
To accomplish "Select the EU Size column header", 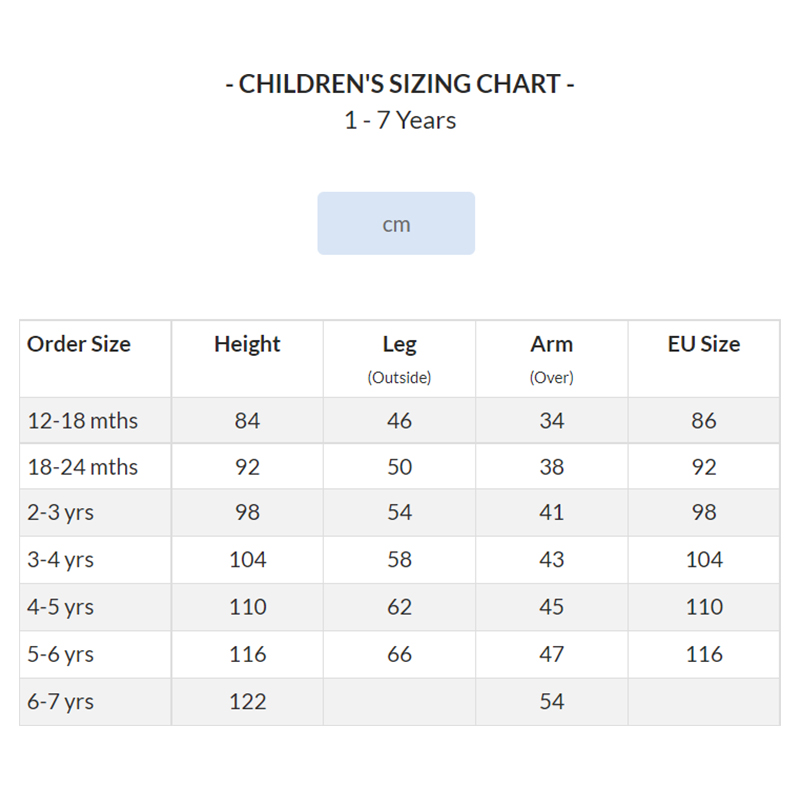I will coord(704,344).
